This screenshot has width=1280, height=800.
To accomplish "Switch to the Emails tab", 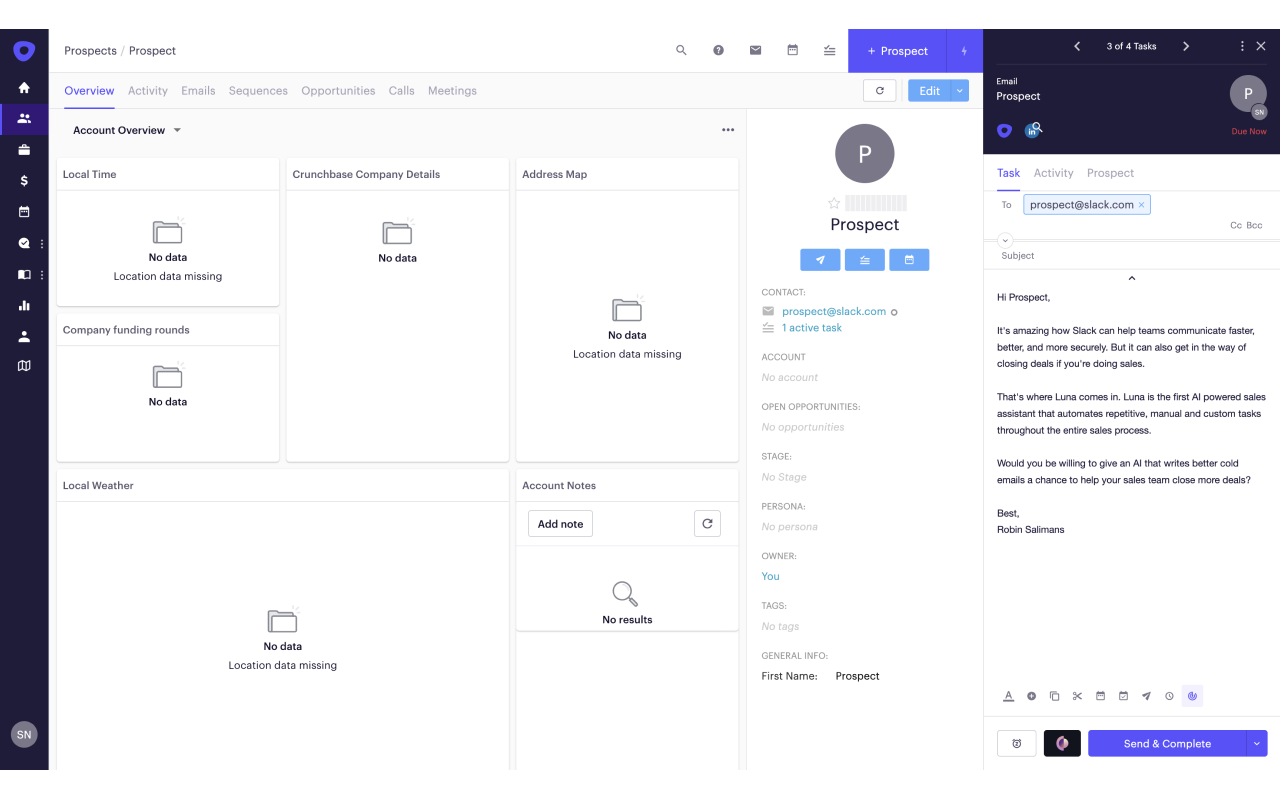I will tap(198, 91).
